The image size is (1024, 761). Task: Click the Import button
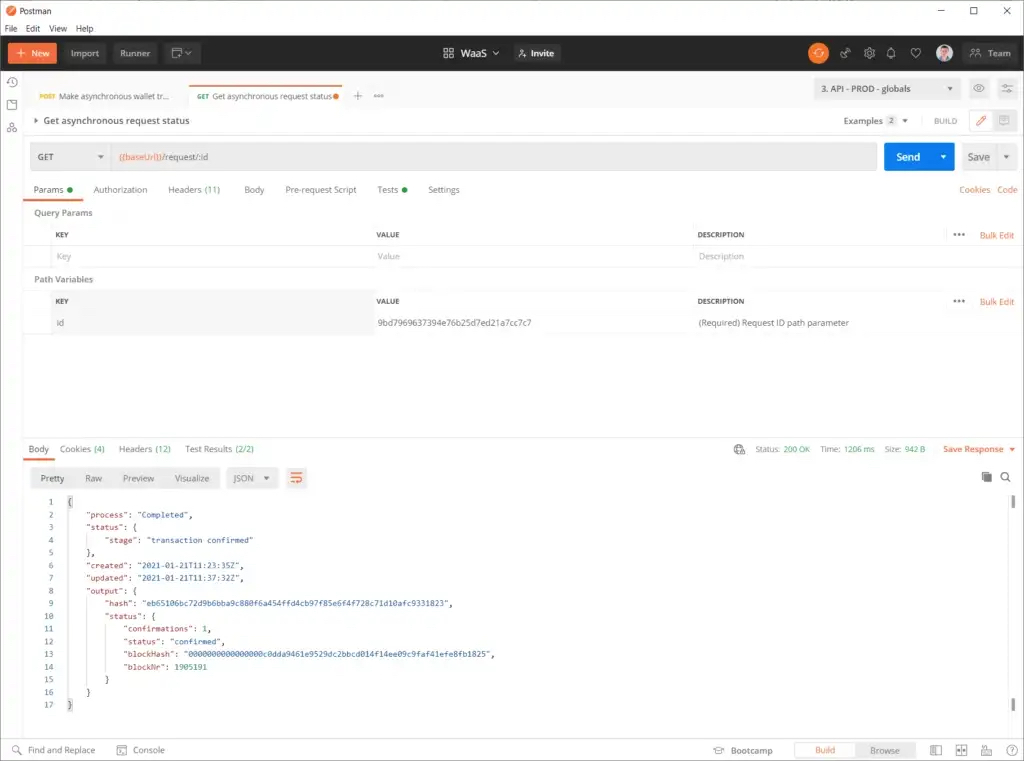click(85, 53)
